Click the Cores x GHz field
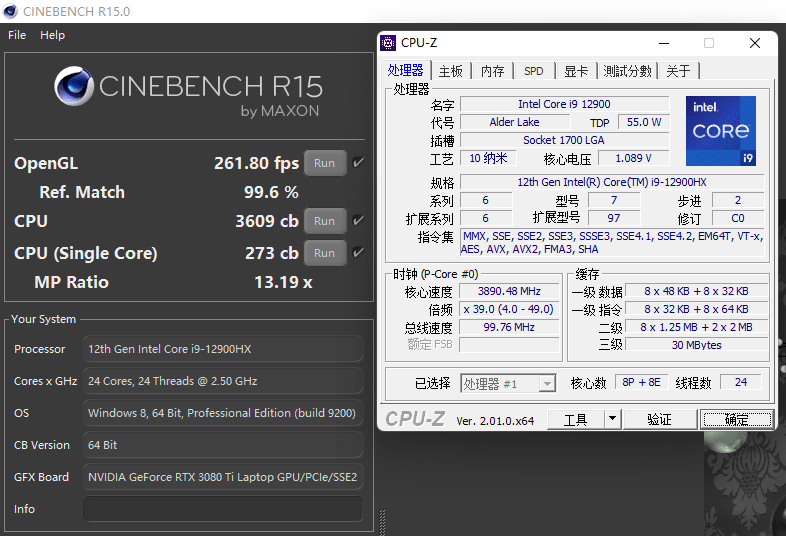 point(223,381)
